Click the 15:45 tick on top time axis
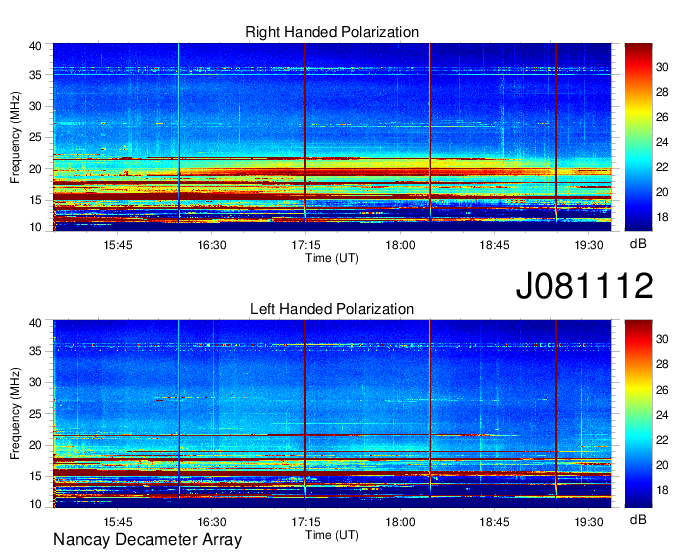Screen dimensions: 680x552 point(118,245)
